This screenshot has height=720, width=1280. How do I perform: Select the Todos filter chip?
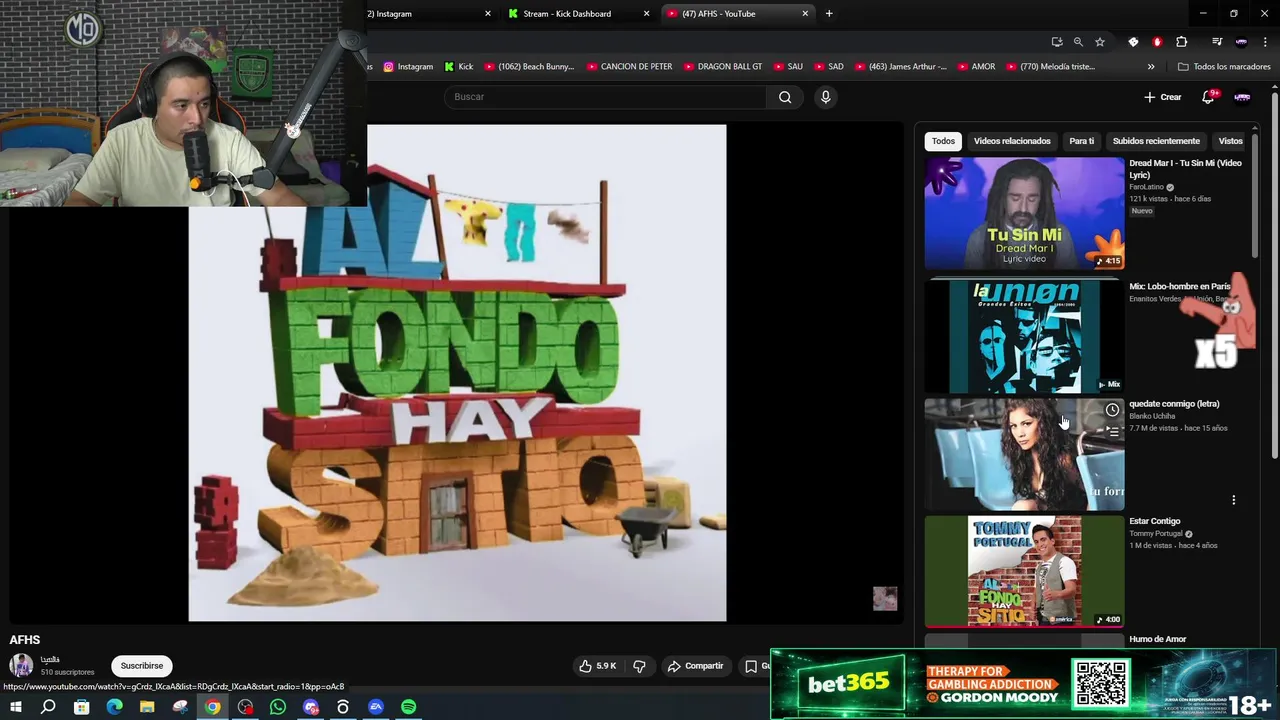(x=943, y=141)
